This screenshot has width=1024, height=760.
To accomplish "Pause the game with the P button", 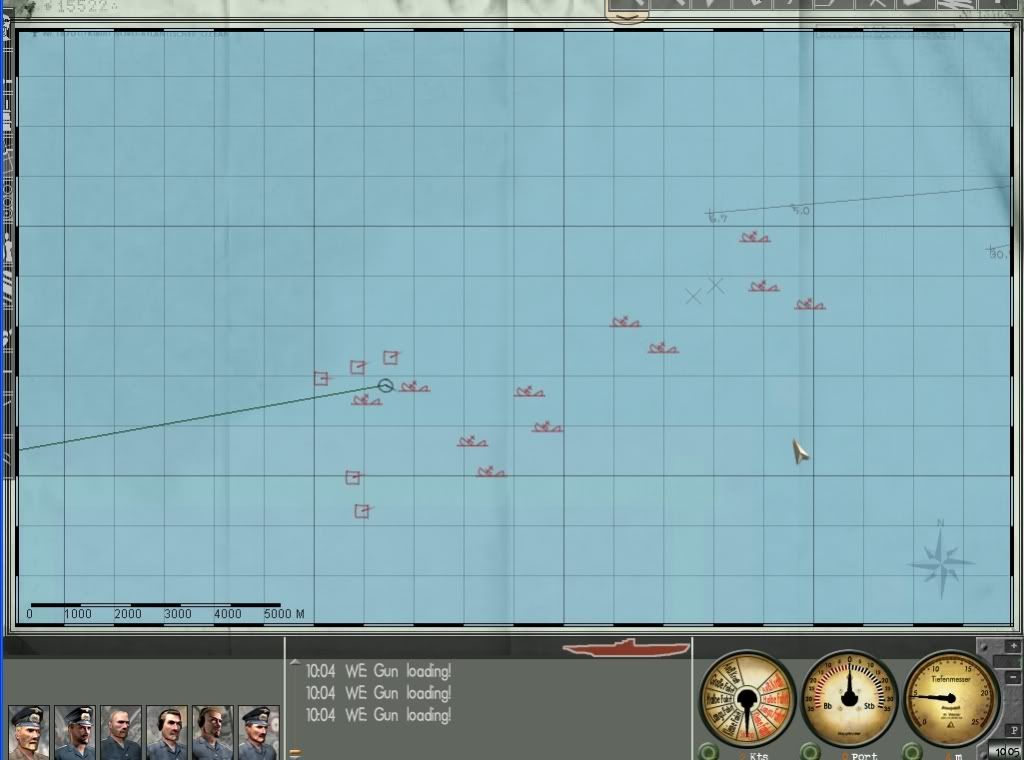I will (x=1014, y=730).
